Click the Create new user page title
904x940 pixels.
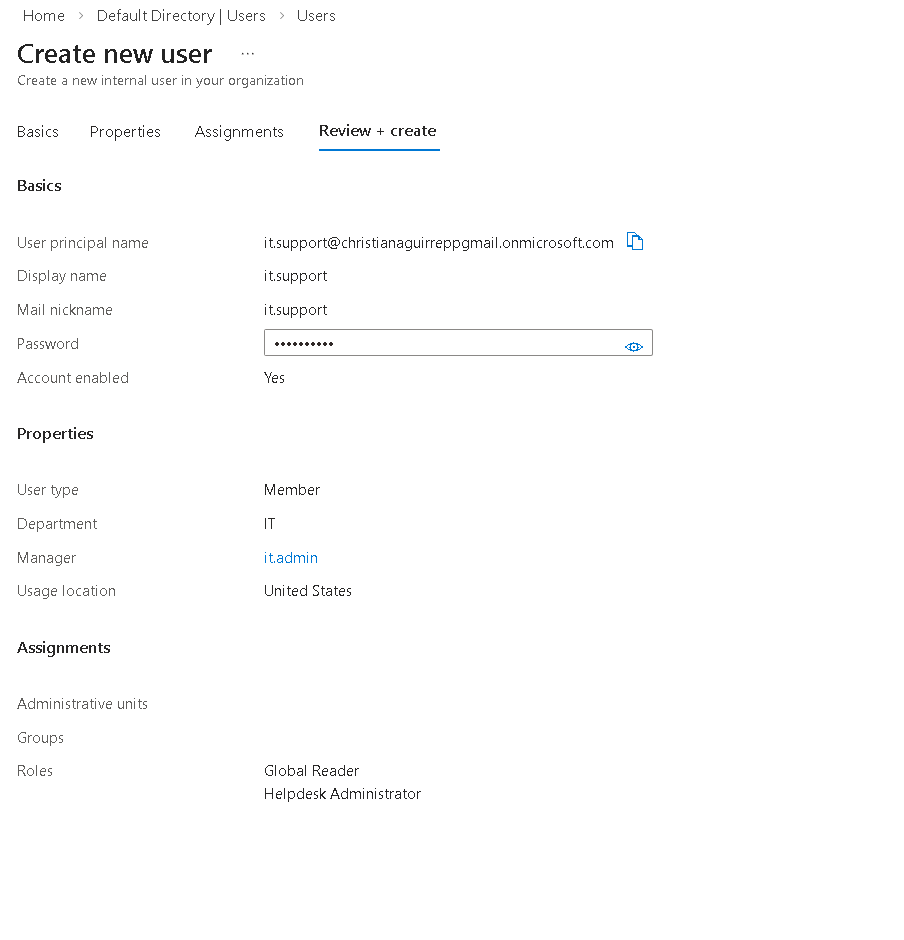[x=114, y=54]
